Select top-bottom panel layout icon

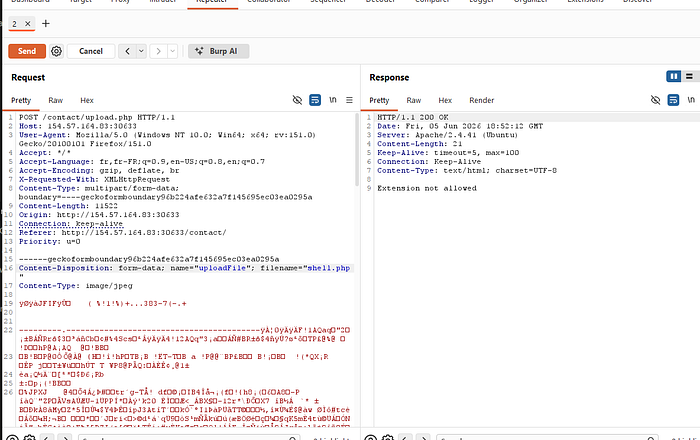689,76
